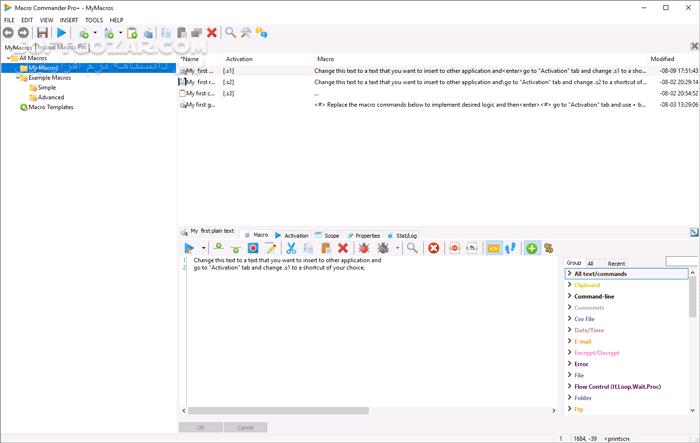Open the FILE menu
Screen dimensions: 700x443
coord(9,20)
